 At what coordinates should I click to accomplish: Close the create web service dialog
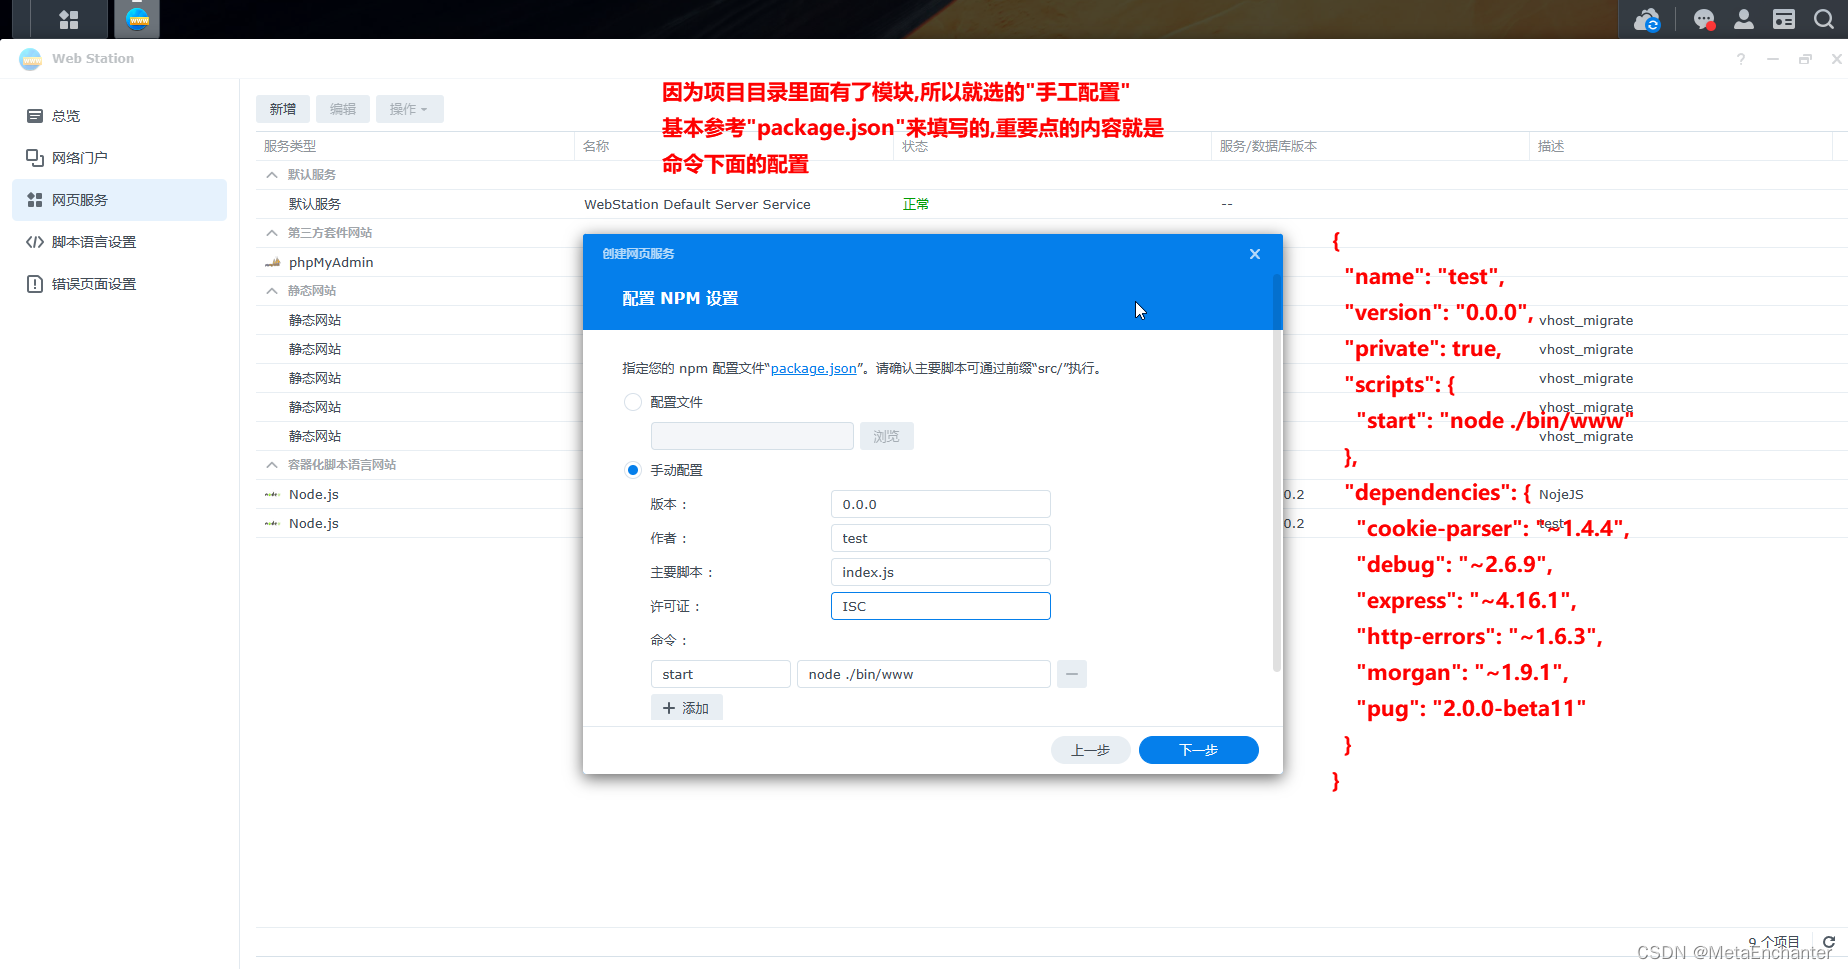click(x=1255, y=254)
